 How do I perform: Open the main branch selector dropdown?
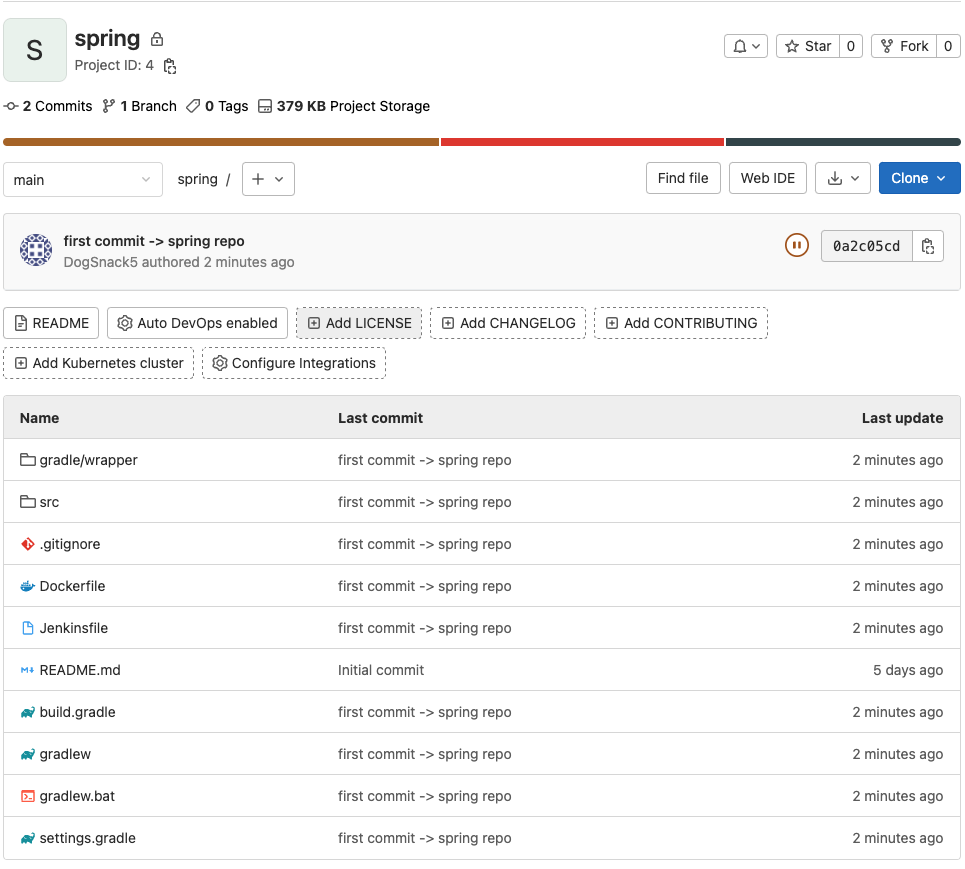tap(83, 180)
